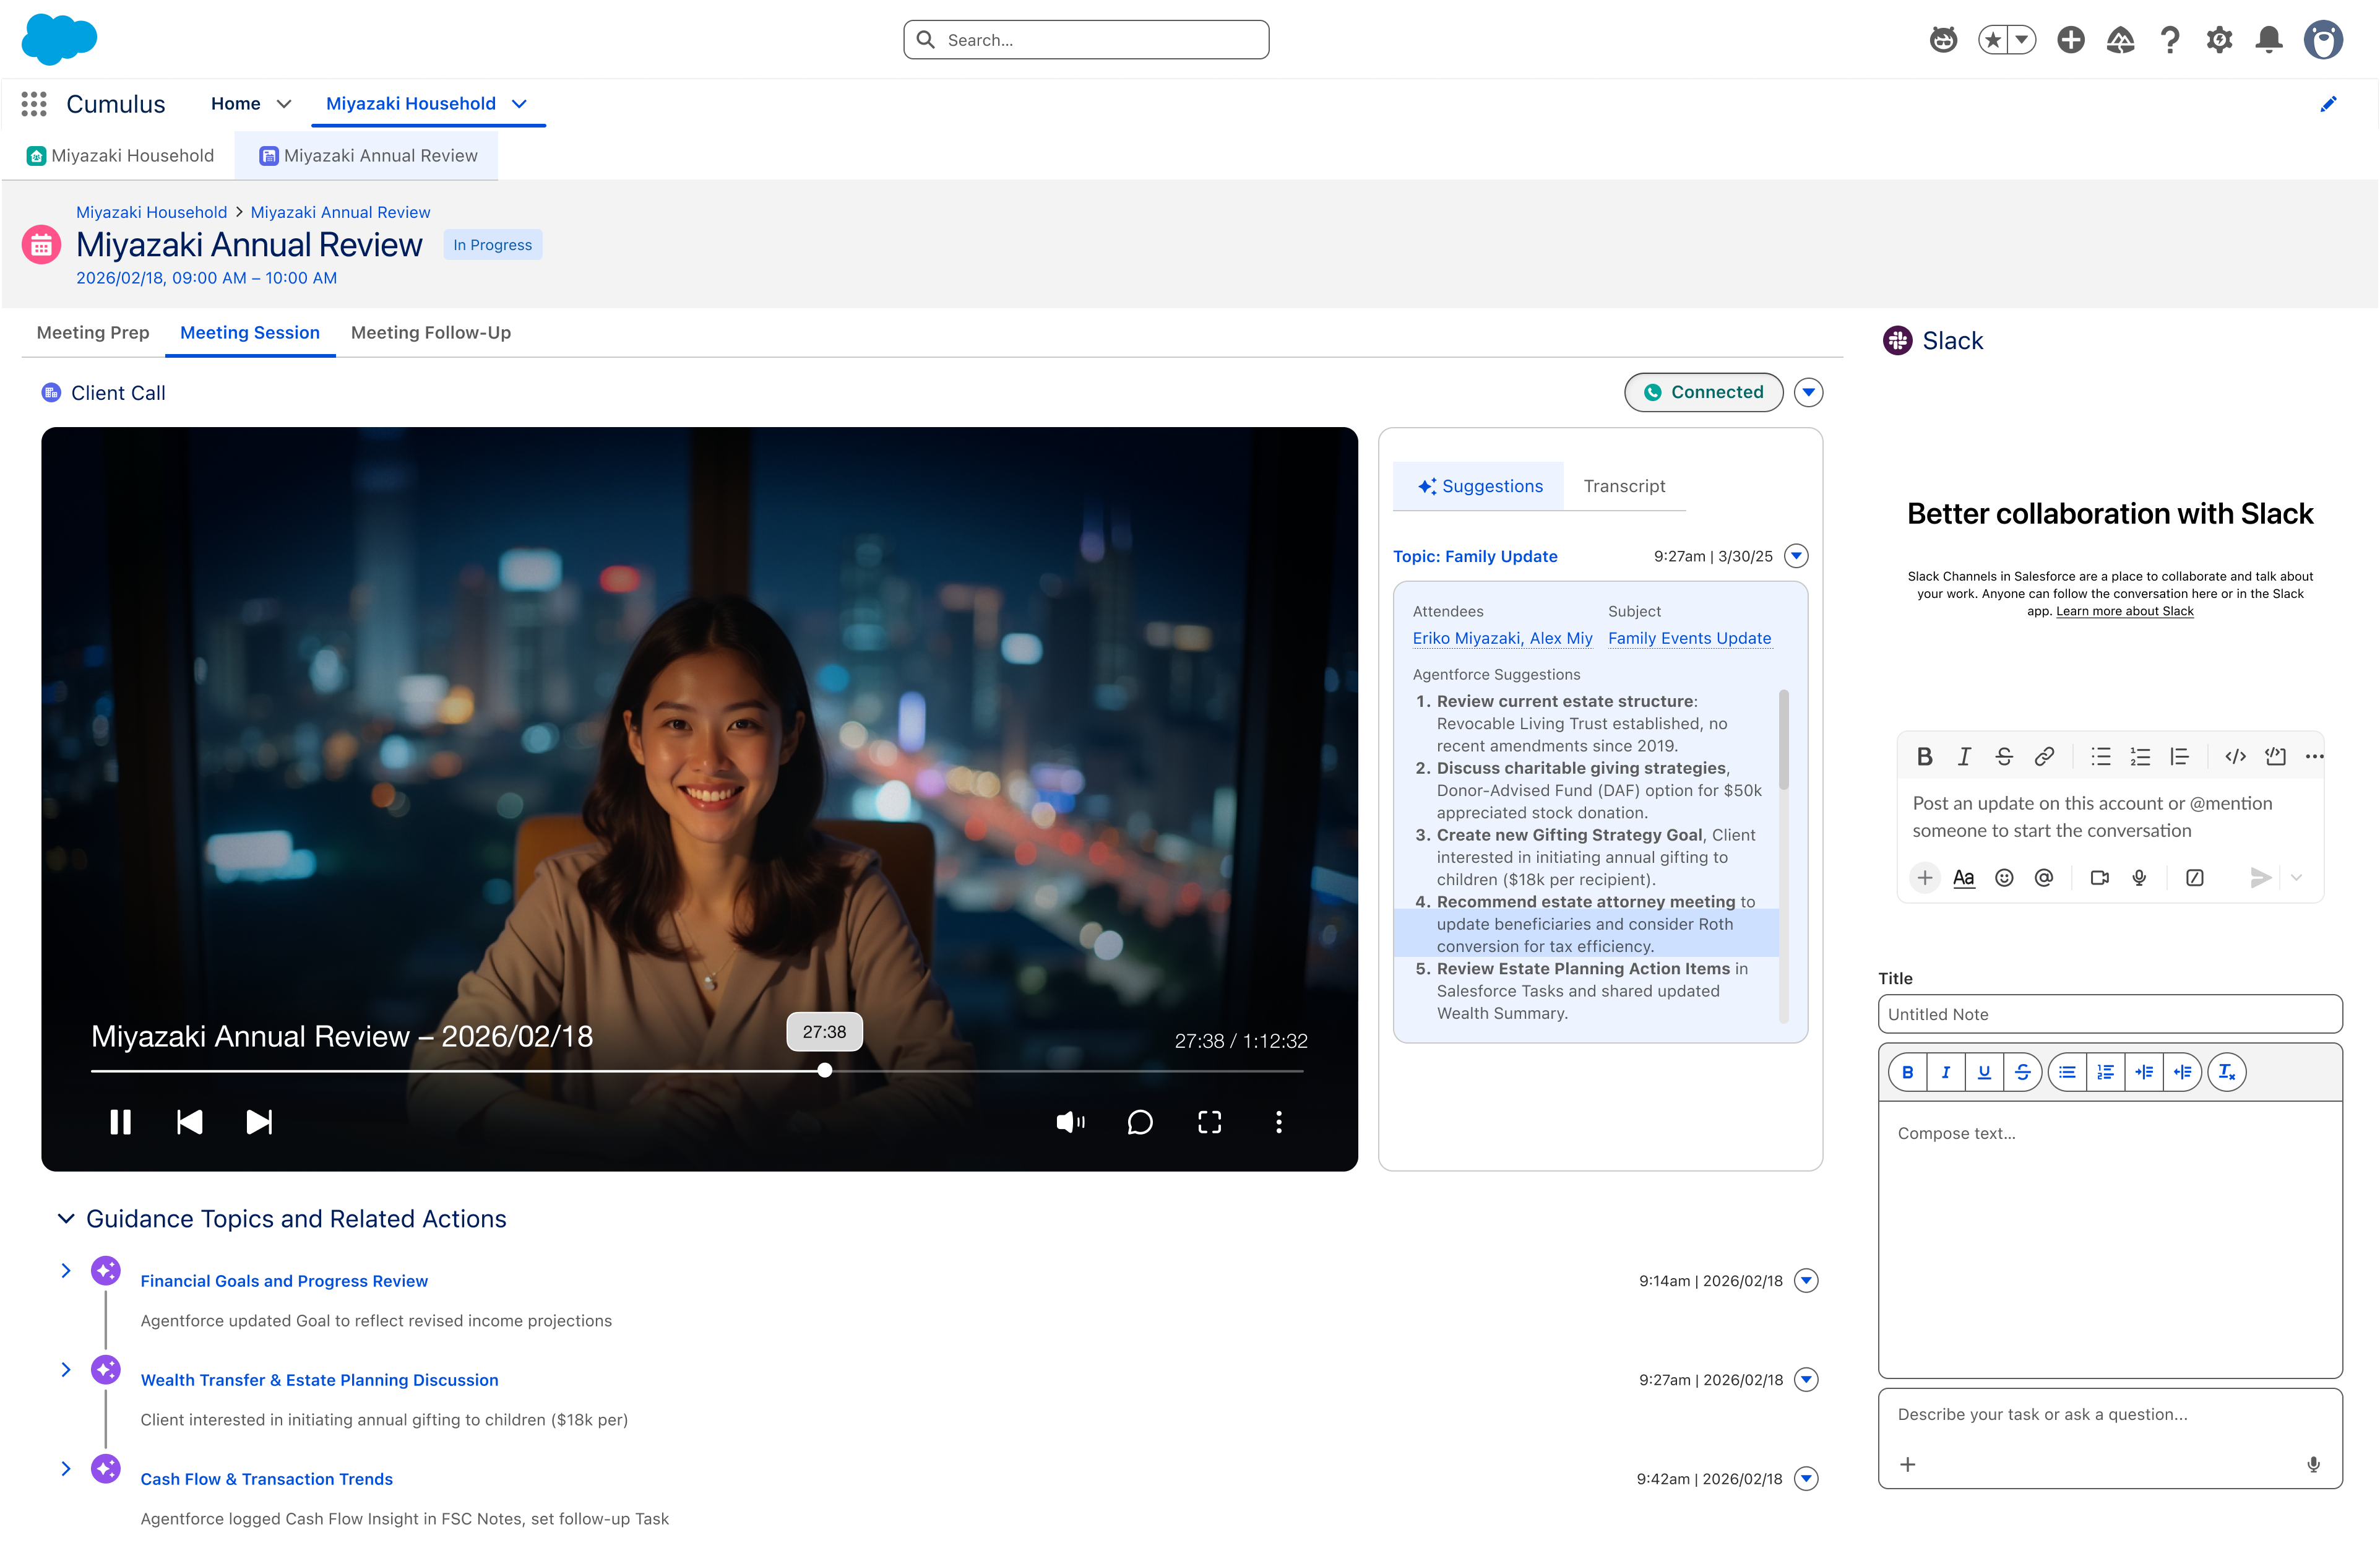
Task: Pause the client call video
Action: tap(120, 1122)
